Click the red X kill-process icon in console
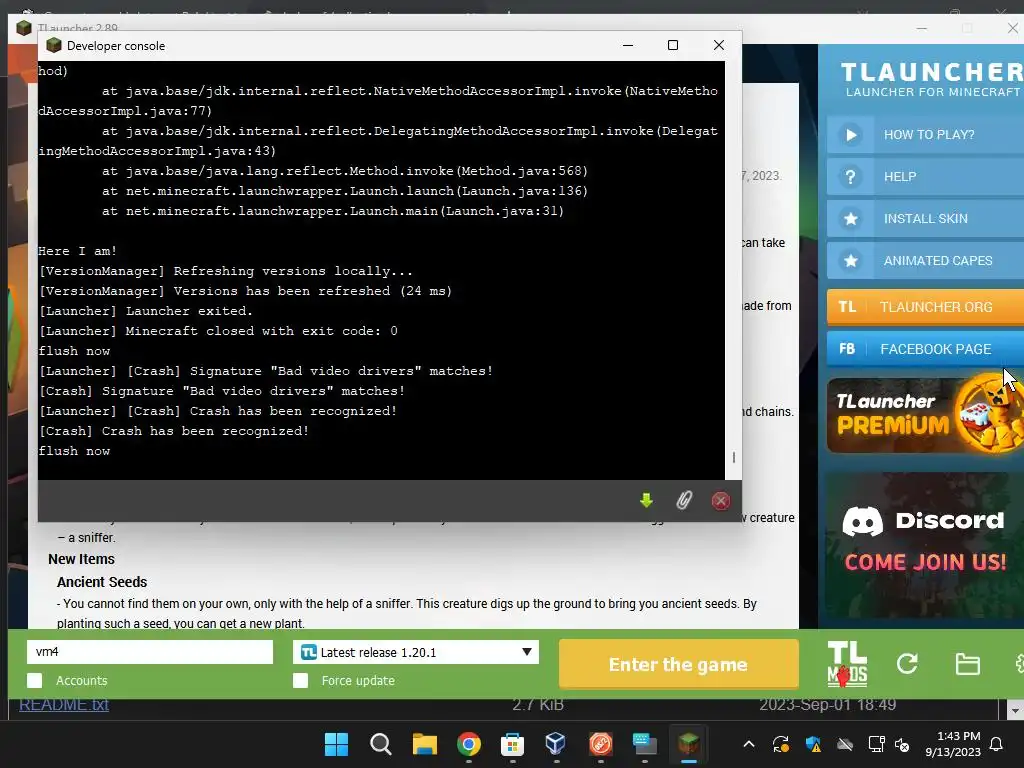 point(720,501)
